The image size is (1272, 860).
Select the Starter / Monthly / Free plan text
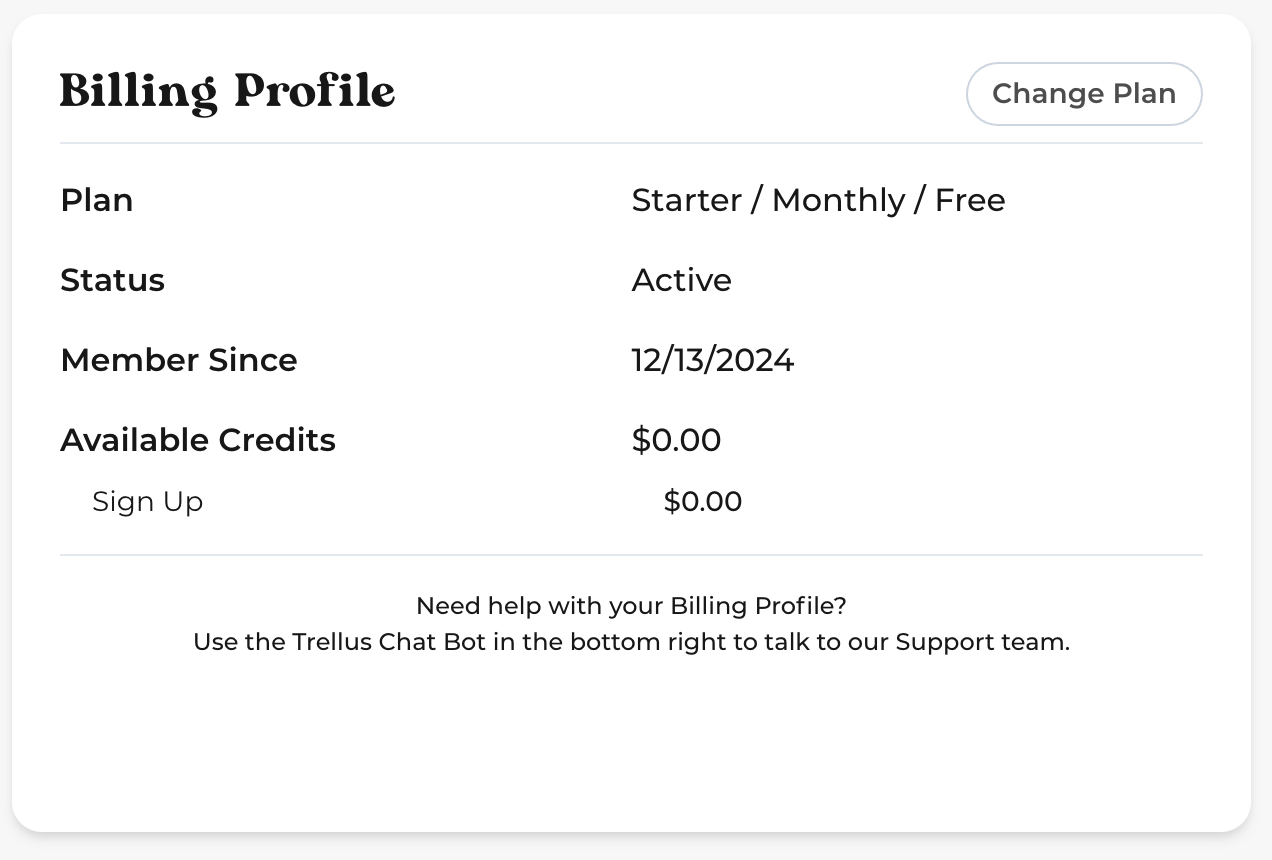coord(818,200)
